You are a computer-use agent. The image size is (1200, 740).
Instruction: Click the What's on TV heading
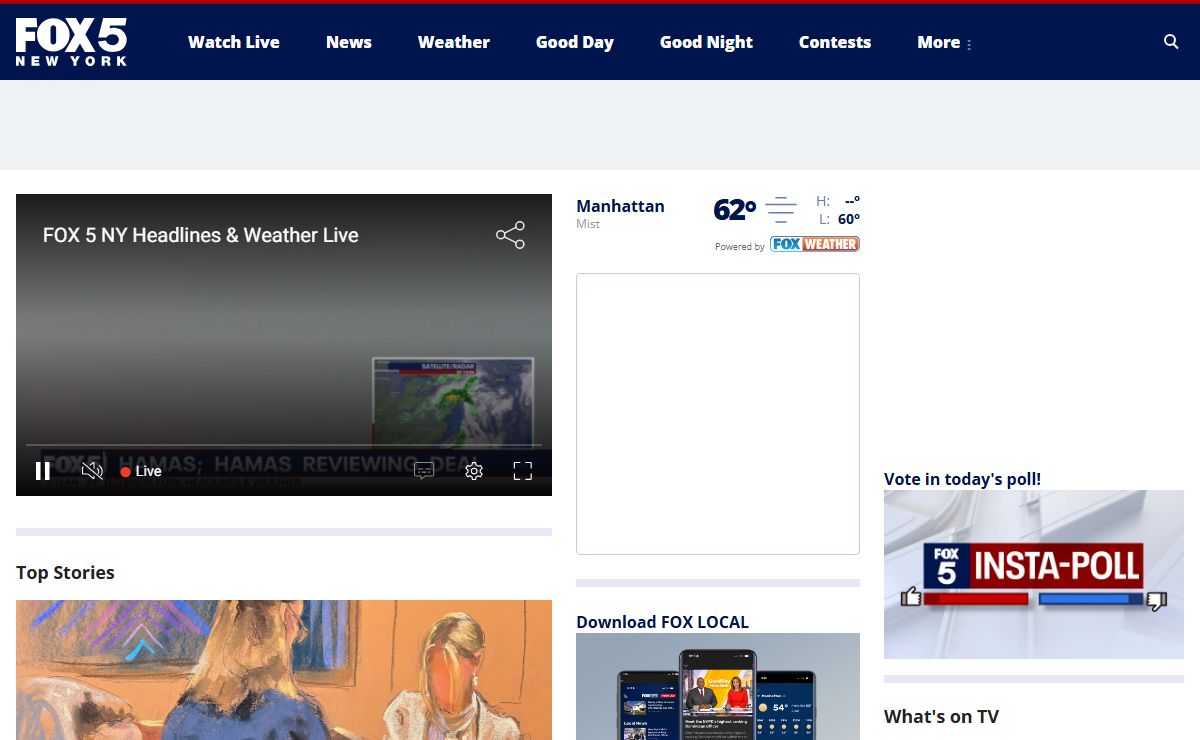[x=941, y=716]
